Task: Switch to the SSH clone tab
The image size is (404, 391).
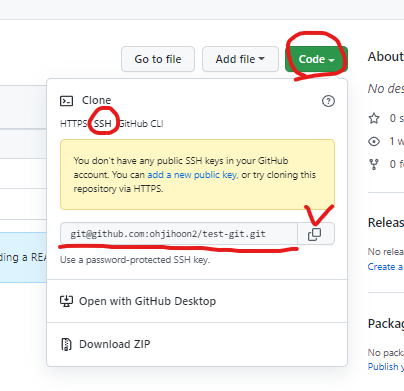Action: 103,124
